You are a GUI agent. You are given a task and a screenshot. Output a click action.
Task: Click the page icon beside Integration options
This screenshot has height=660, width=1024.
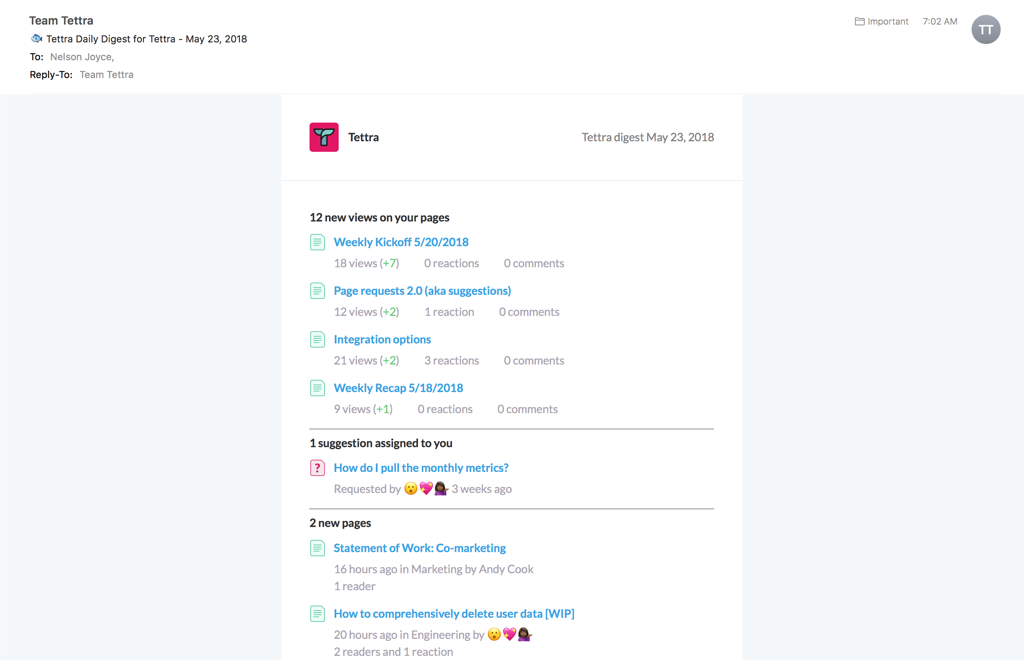coord(317,340)
